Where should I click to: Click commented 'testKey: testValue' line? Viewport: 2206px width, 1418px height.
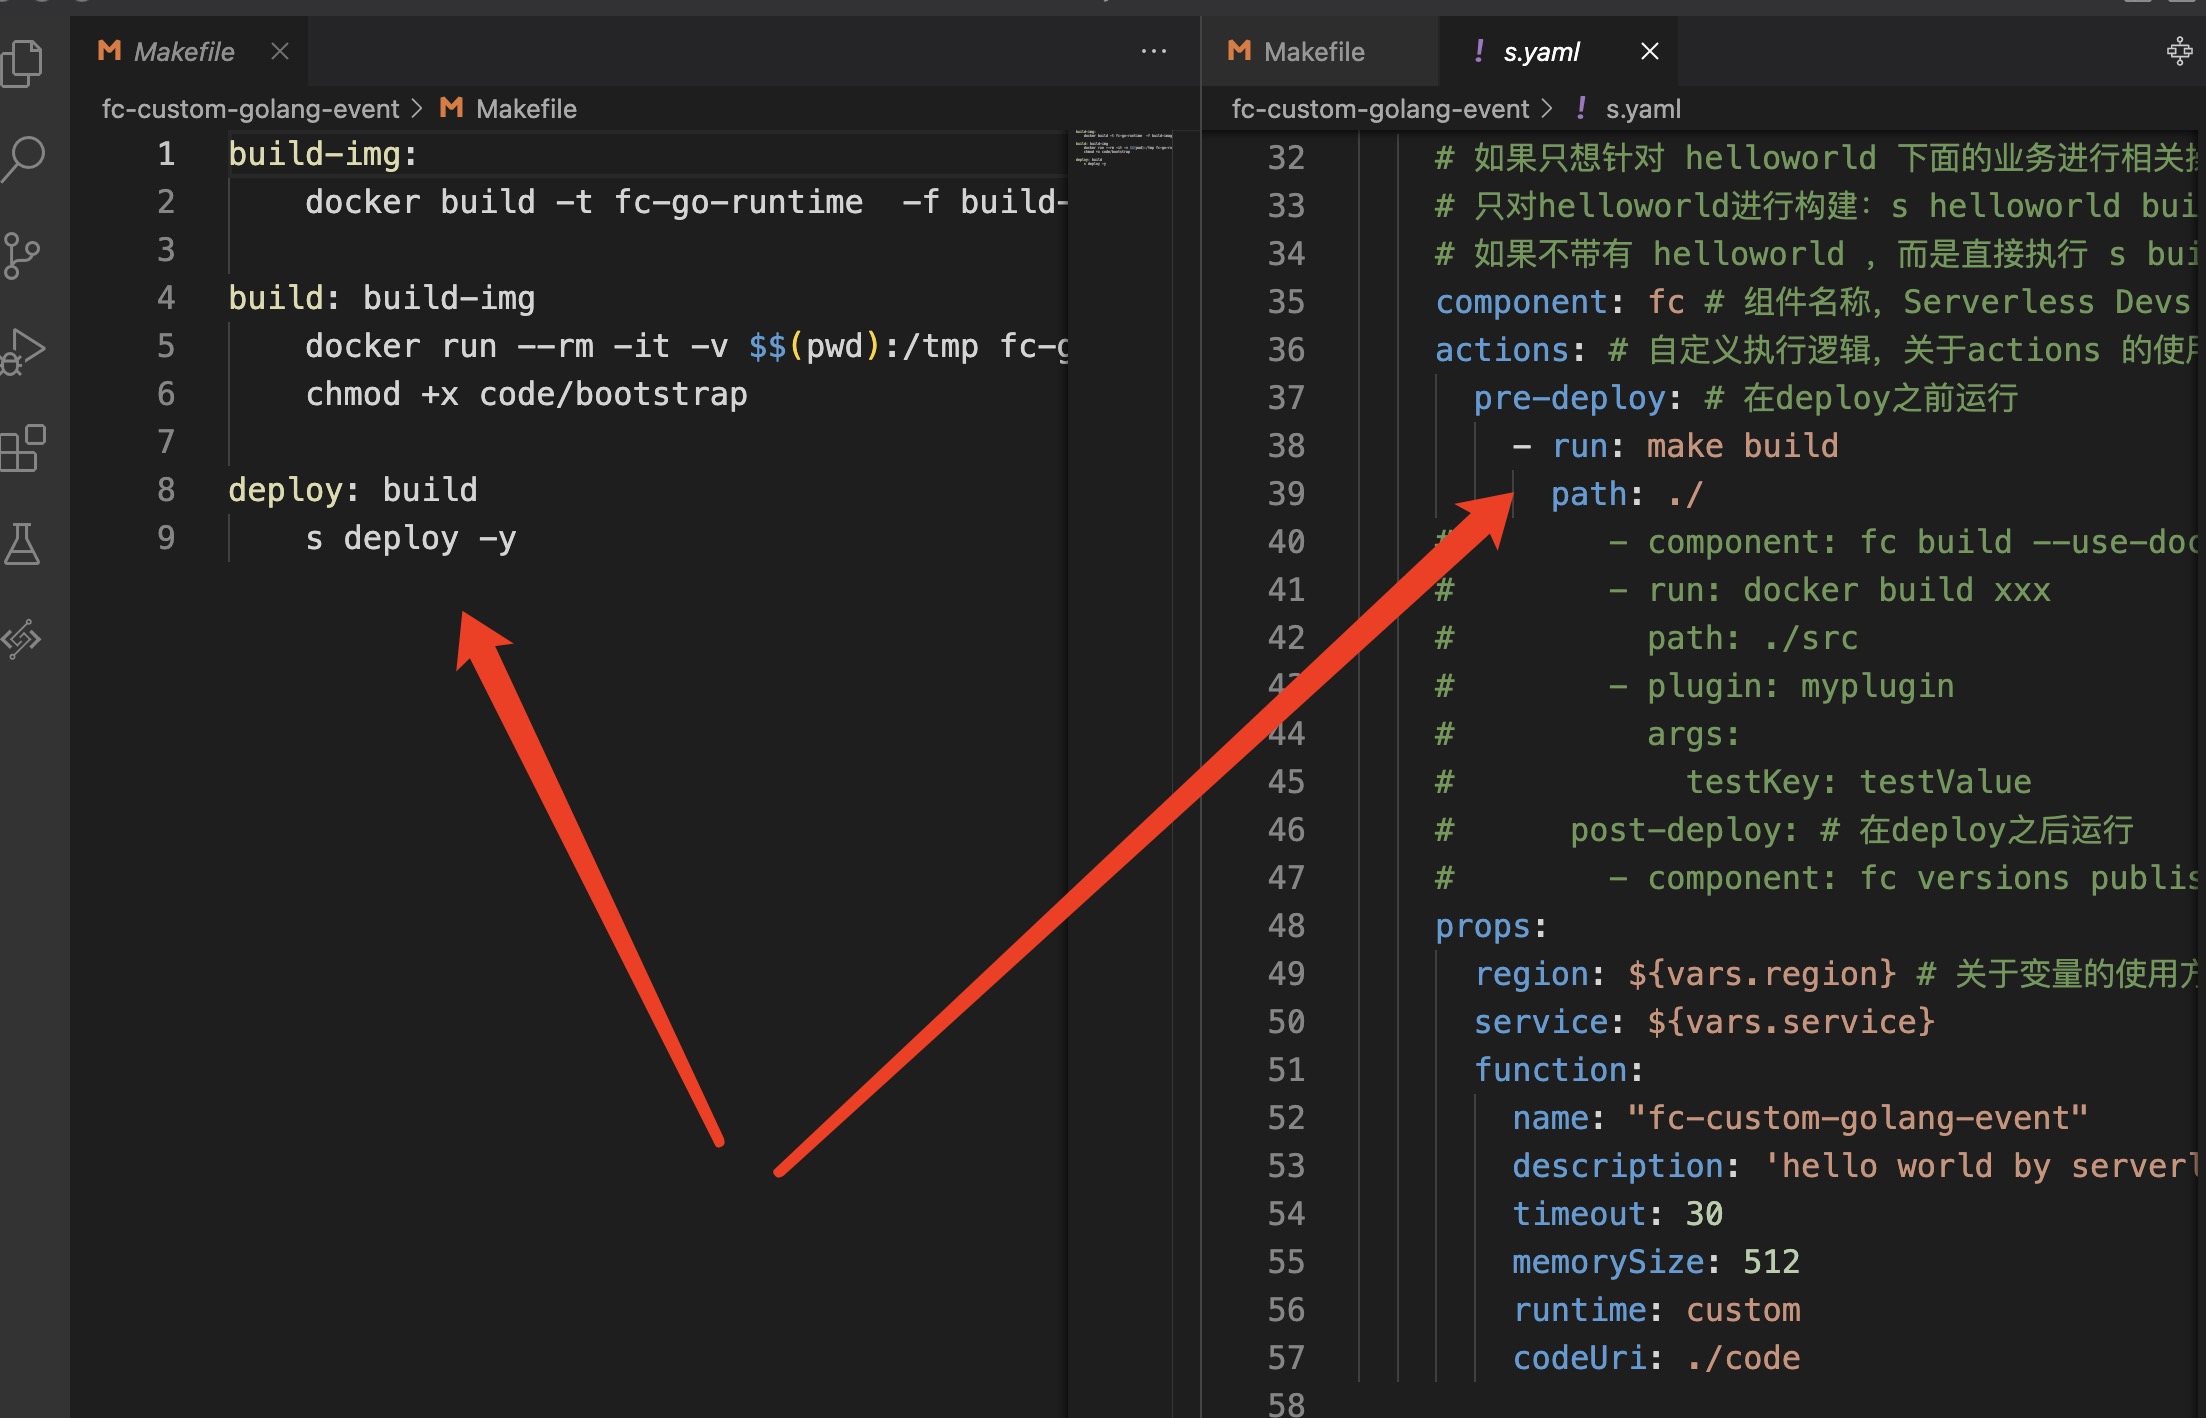(1858, 782)
